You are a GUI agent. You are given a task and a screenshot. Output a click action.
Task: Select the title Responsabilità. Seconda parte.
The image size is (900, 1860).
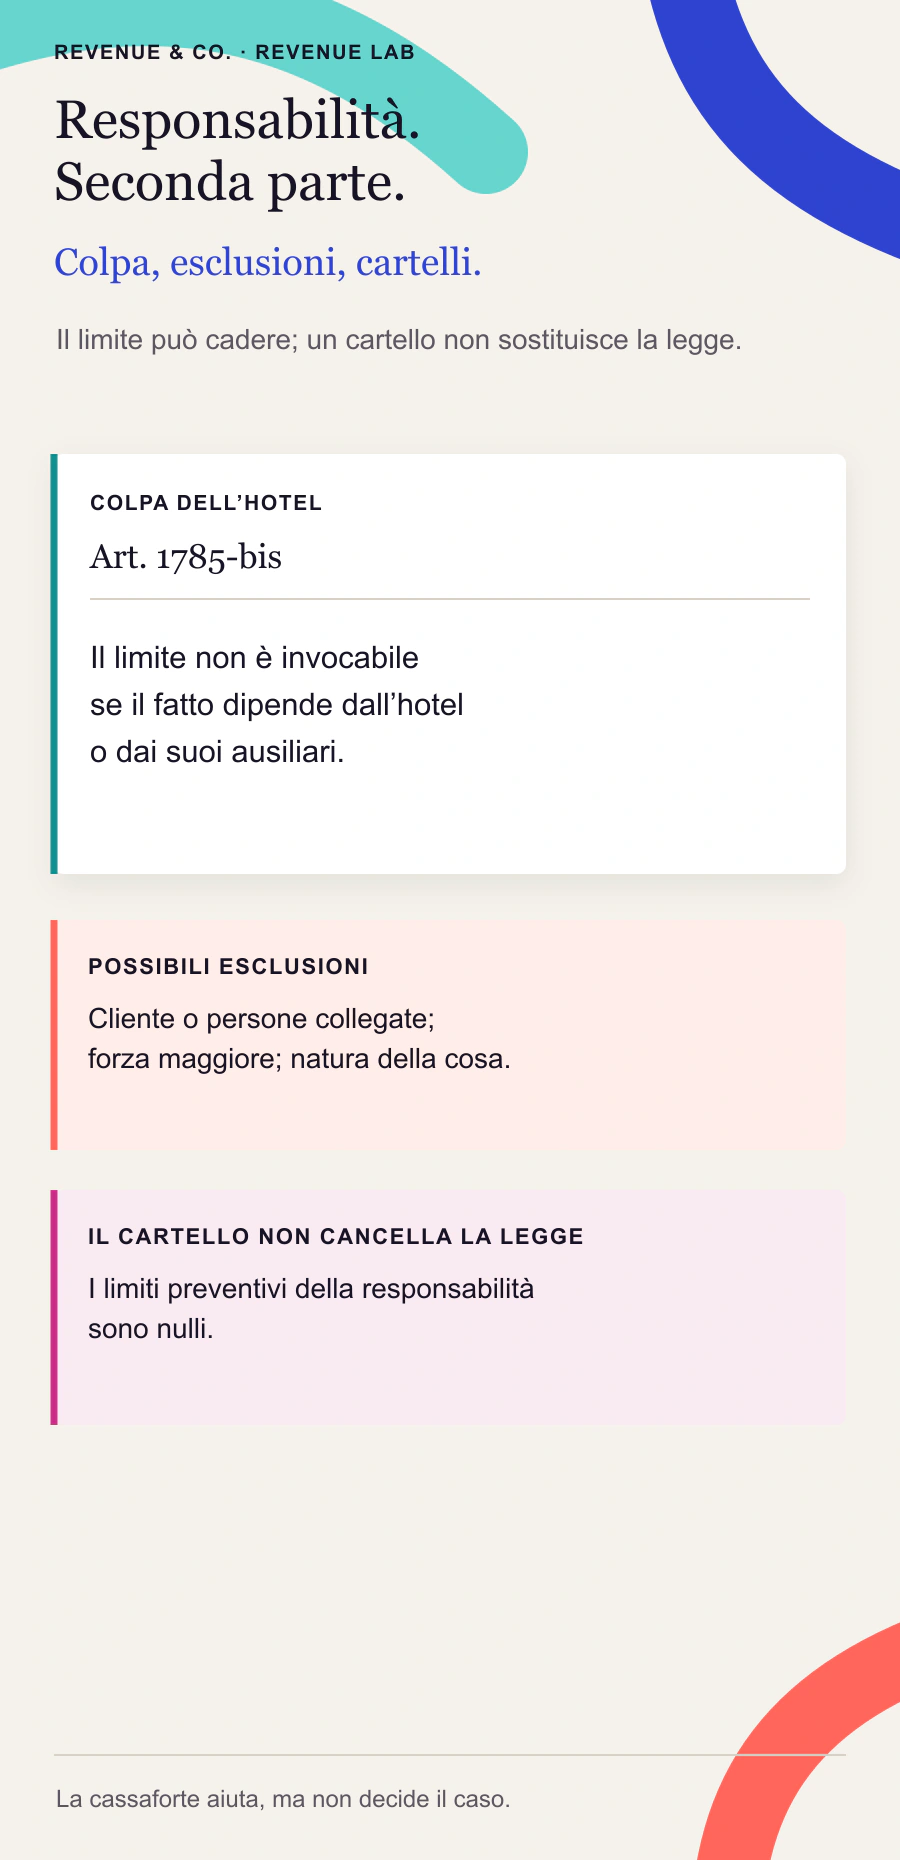tap(237, 151)
